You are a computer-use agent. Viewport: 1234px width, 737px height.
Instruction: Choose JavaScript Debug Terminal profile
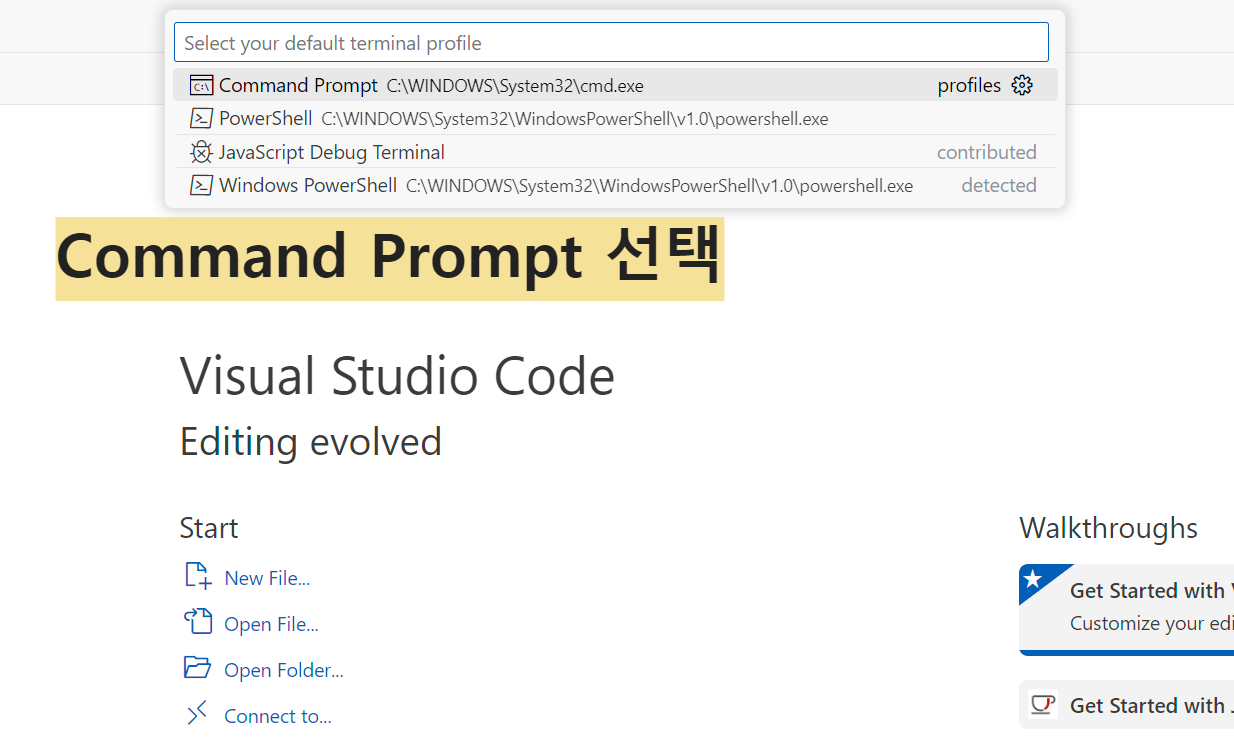pyautogui.click(x=615, y=152)
